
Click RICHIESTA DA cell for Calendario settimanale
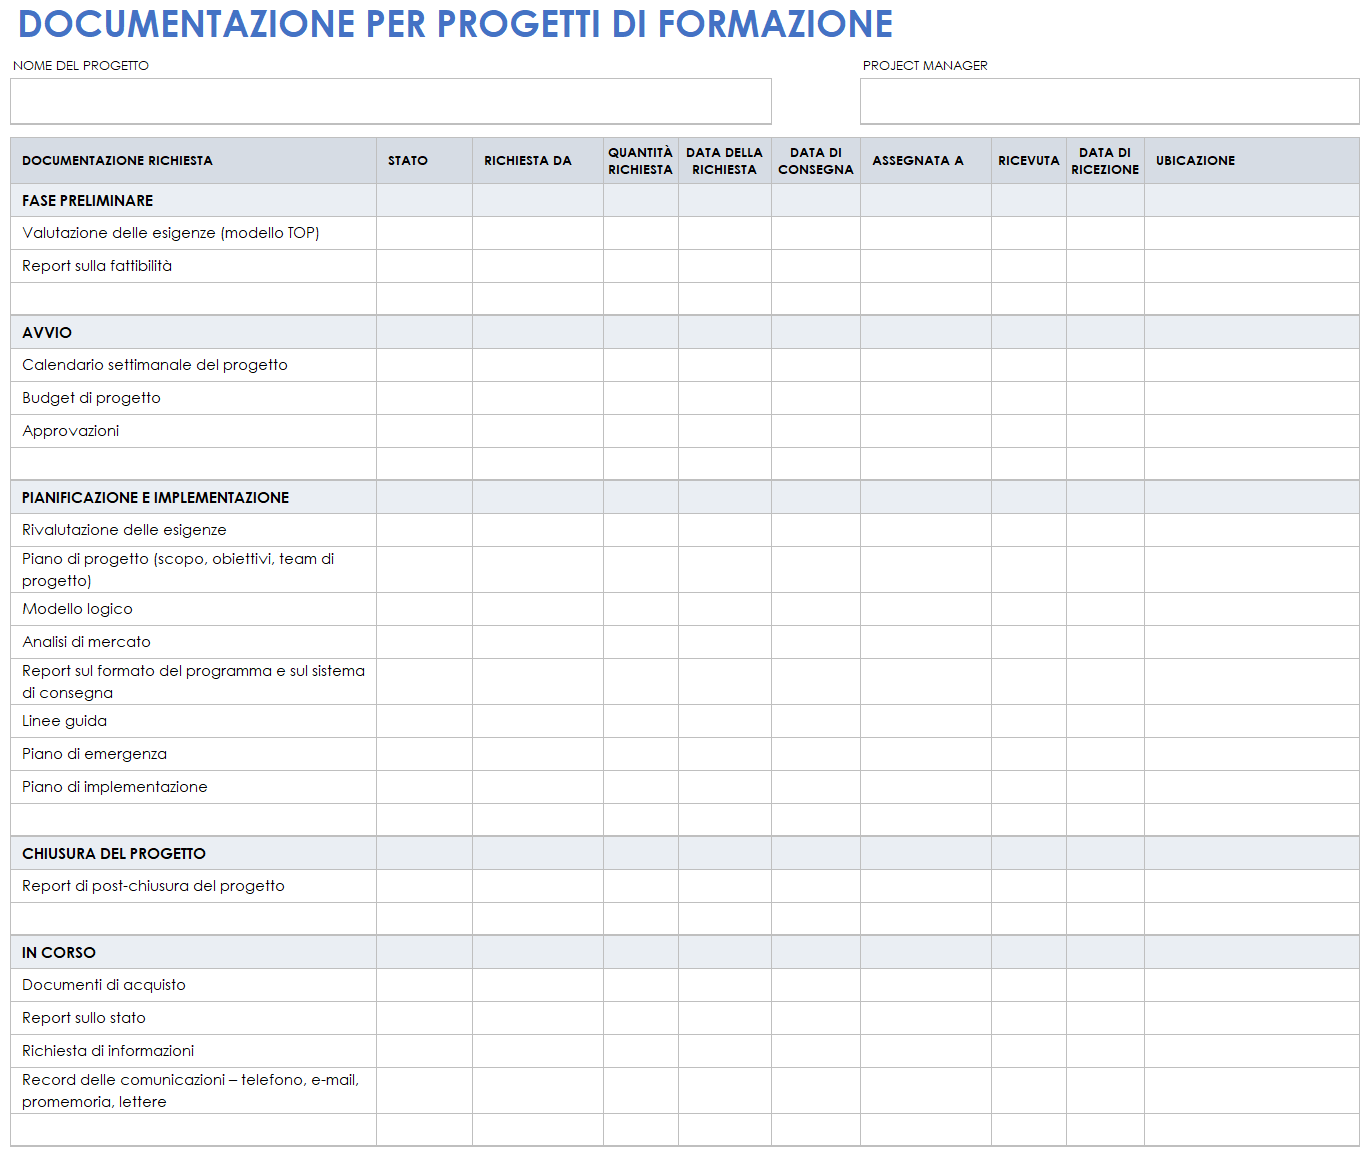coord(538,365)
